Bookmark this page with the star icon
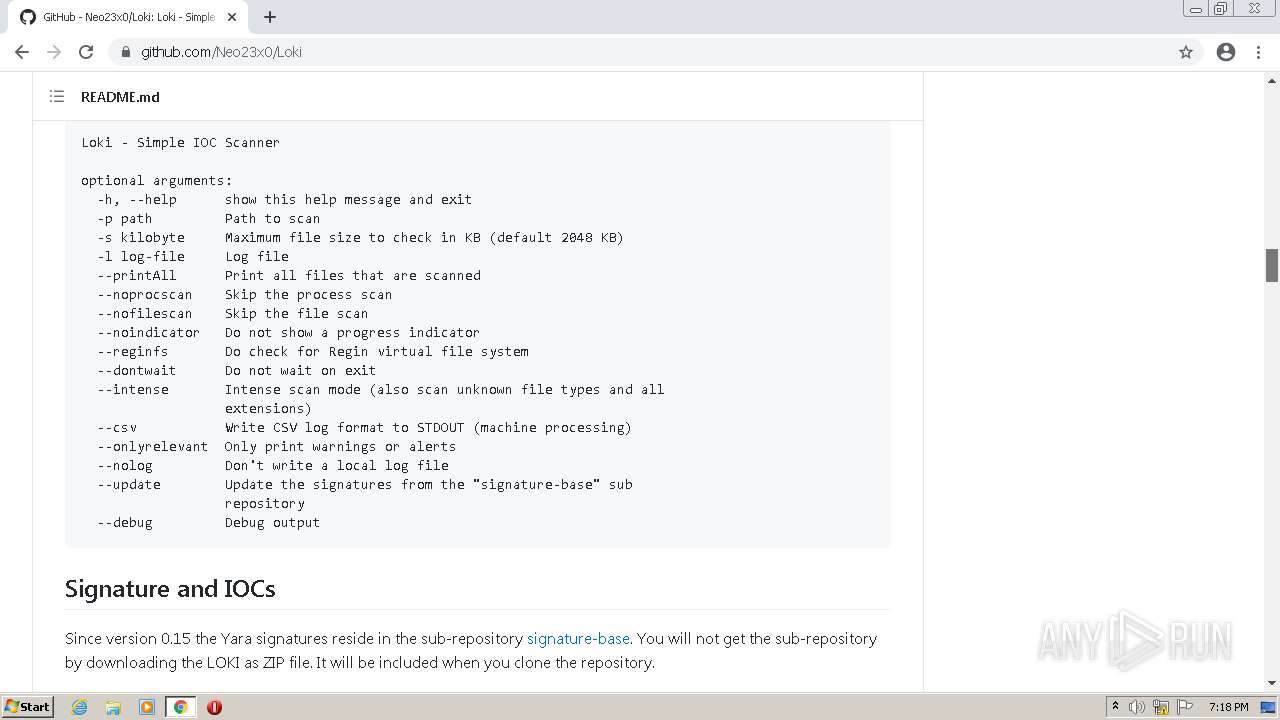This screenshot has width=1280, height=720. point(1186,52)
